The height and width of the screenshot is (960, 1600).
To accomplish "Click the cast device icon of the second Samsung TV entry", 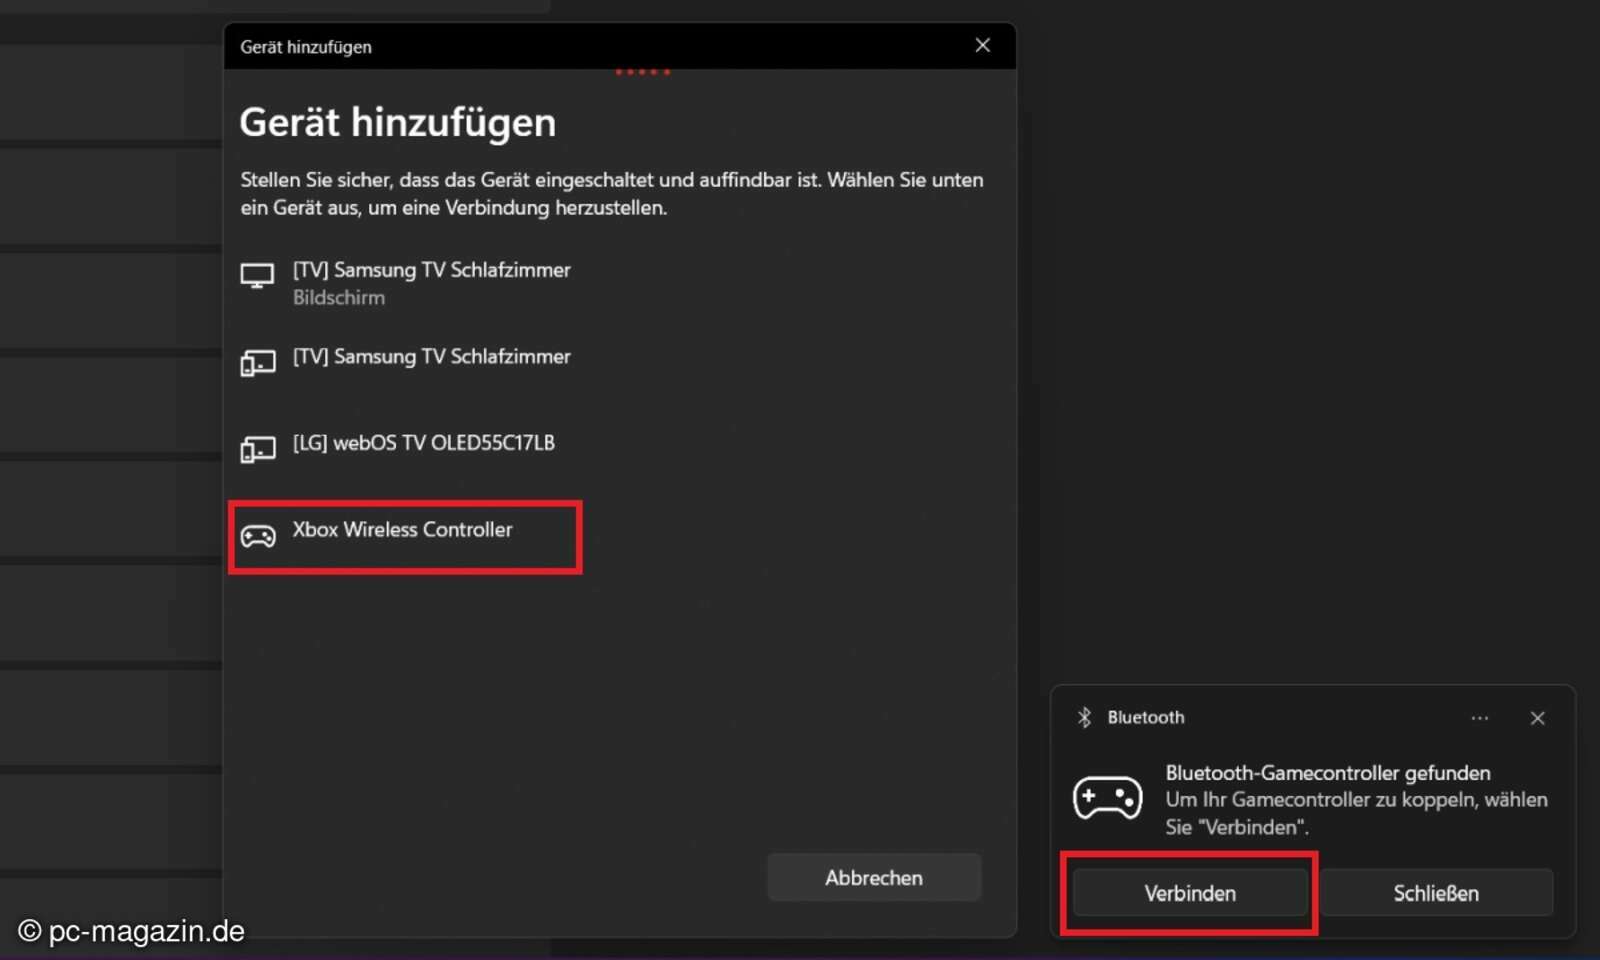I will click(258, 362).
